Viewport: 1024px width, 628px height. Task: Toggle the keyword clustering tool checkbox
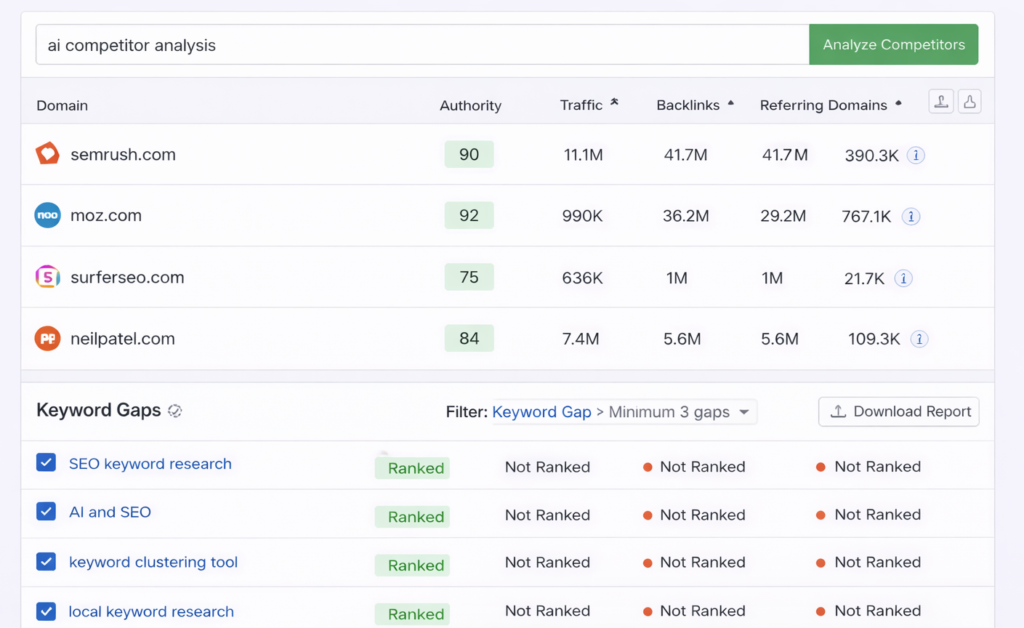click(45, 561)
